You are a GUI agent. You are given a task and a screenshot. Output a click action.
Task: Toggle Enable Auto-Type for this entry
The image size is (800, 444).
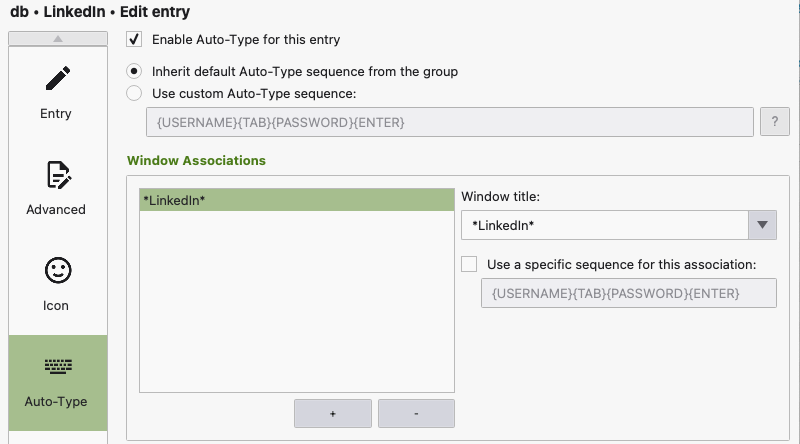click(x=134, y=39)
